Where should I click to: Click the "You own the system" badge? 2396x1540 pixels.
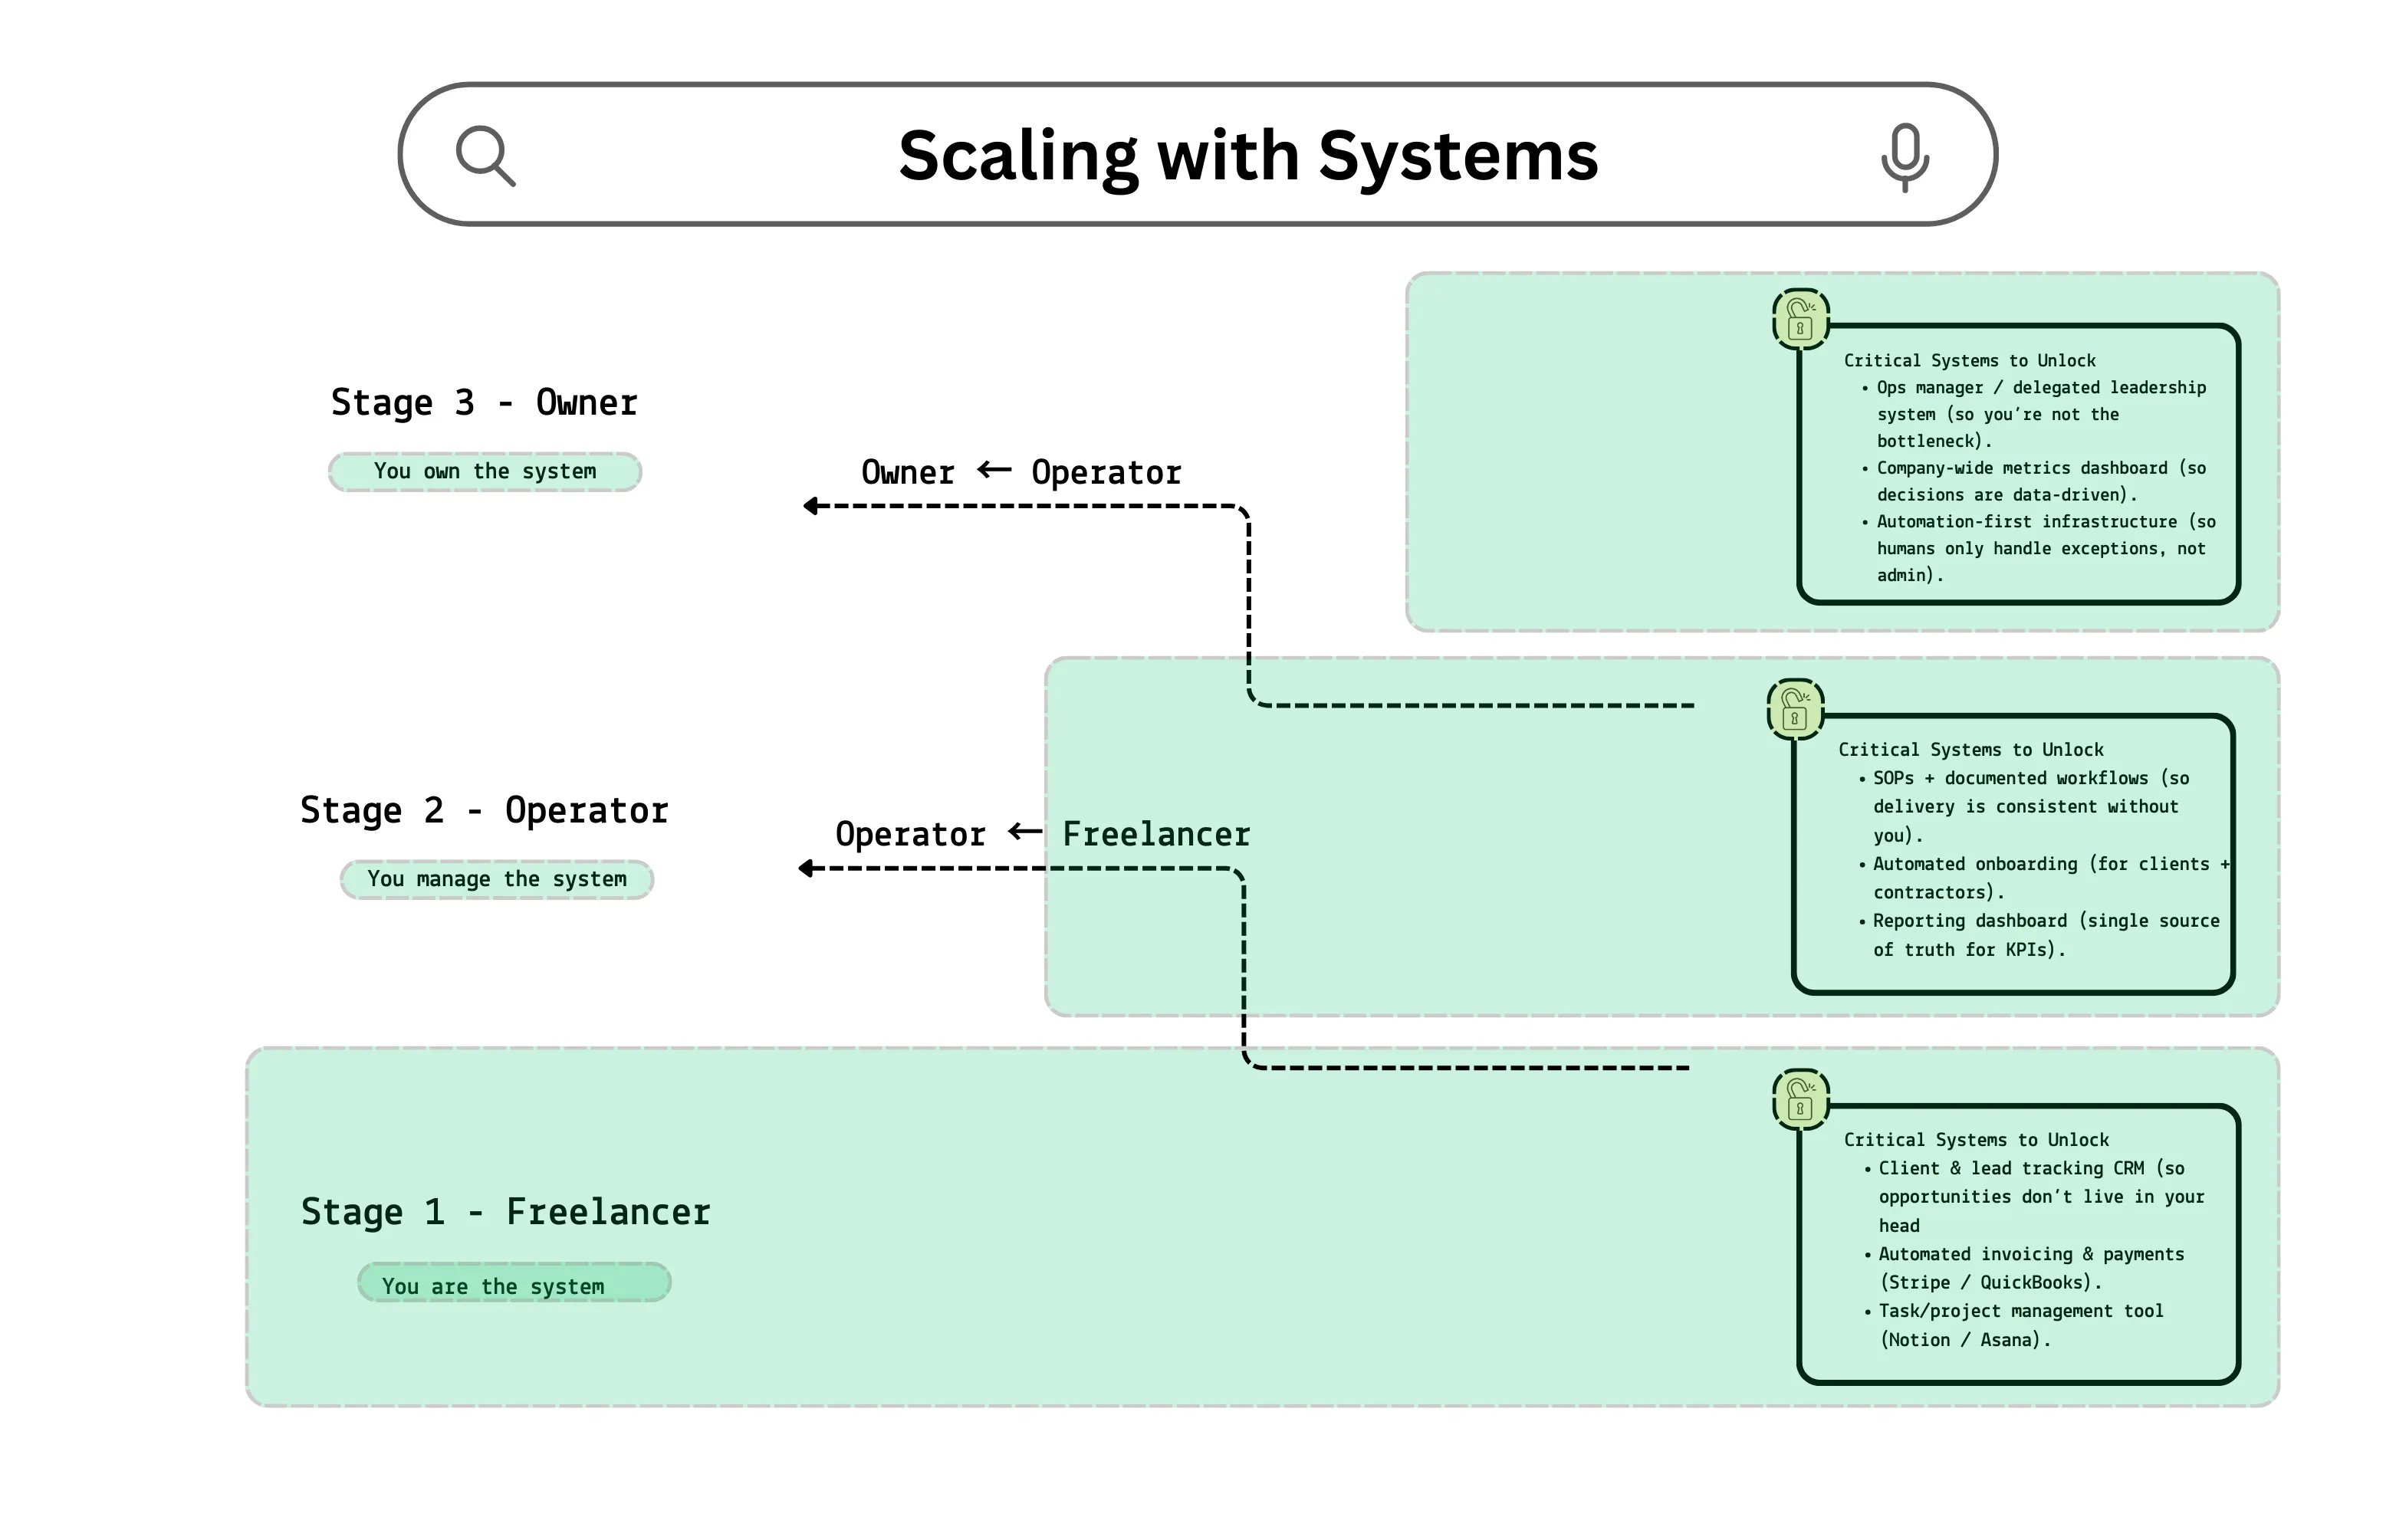coord(484,471)
